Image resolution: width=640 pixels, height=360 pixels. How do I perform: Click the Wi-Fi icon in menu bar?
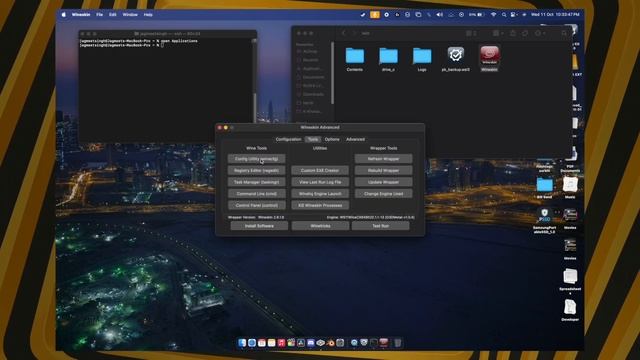[493, 14]
